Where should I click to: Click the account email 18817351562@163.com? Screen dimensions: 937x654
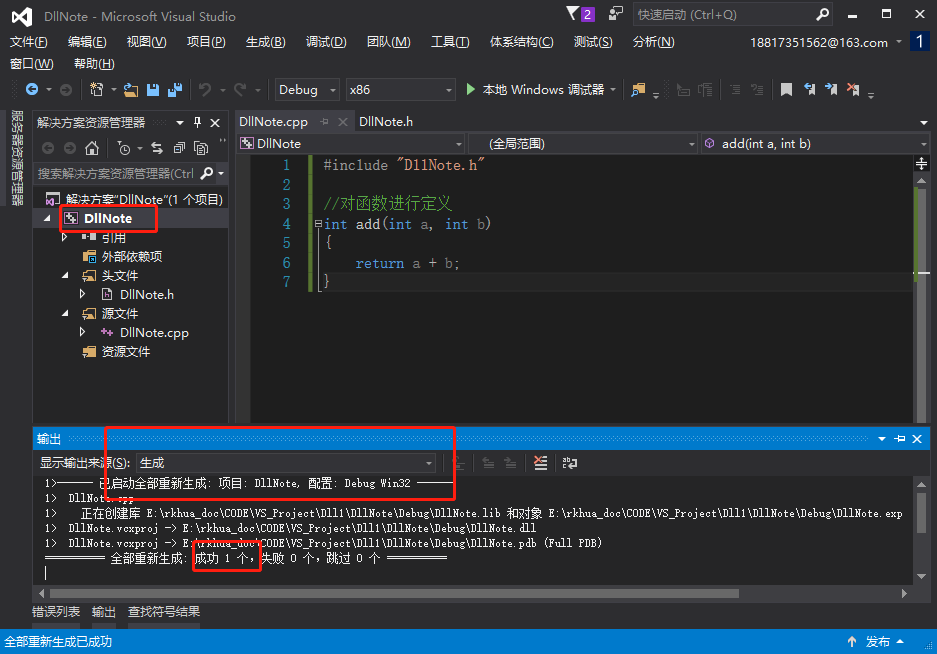pyautogui.click(x=819, y=42)
